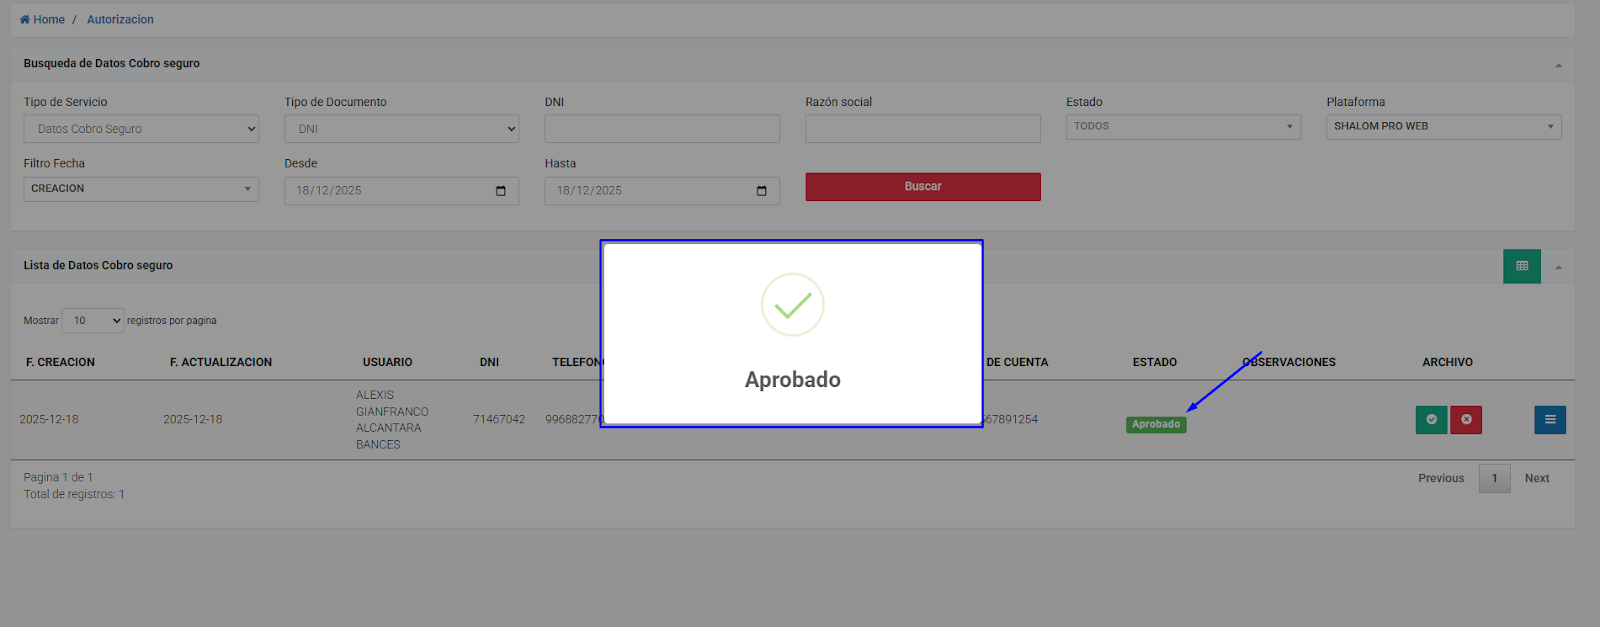Click inside the Razón social field
This screenshot has height=627, width=1600.
[x=922, y=129]
